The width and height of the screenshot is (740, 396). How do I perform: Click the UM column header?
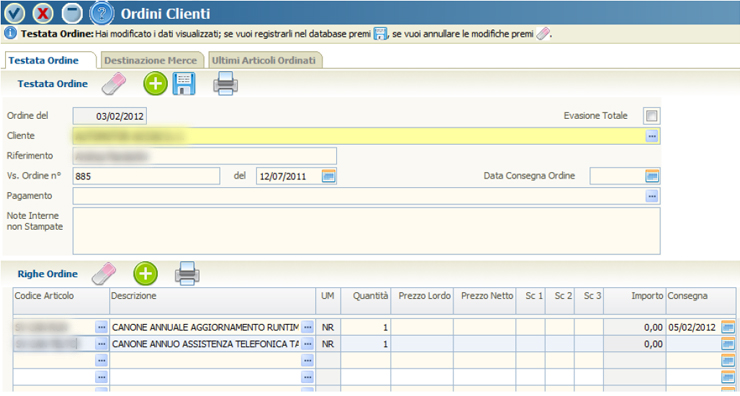click(328, 301)
